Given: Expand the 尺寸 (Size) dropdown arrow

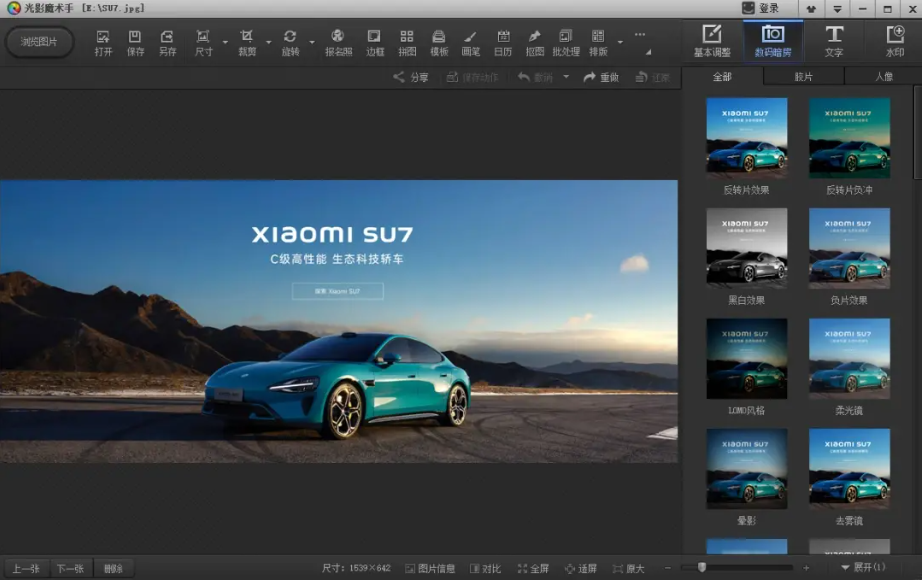Looking at the screenshot, I should pyautogui.click(x=225, y=43).
